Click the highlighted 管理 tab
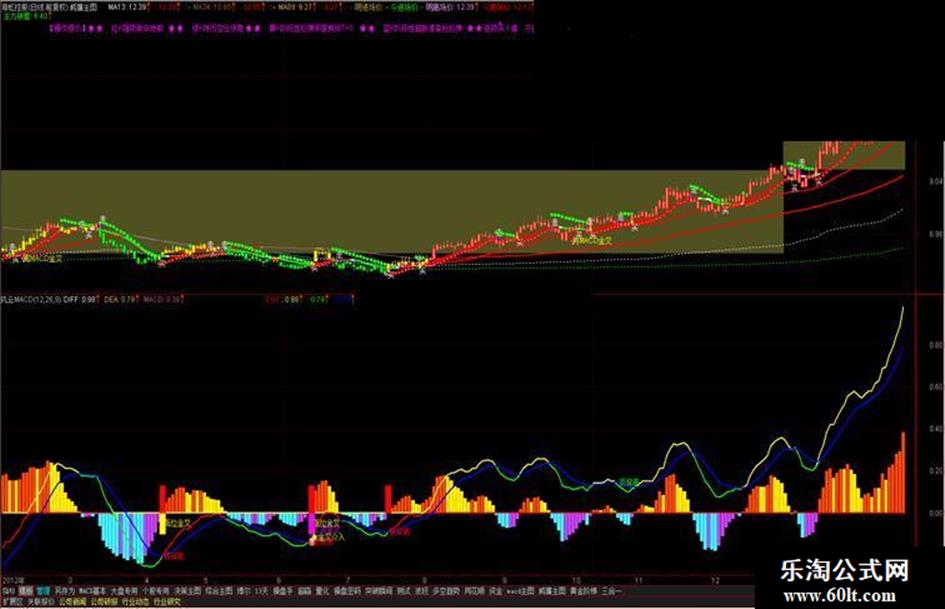The image size is (945, 609). (x=43, y=592)
